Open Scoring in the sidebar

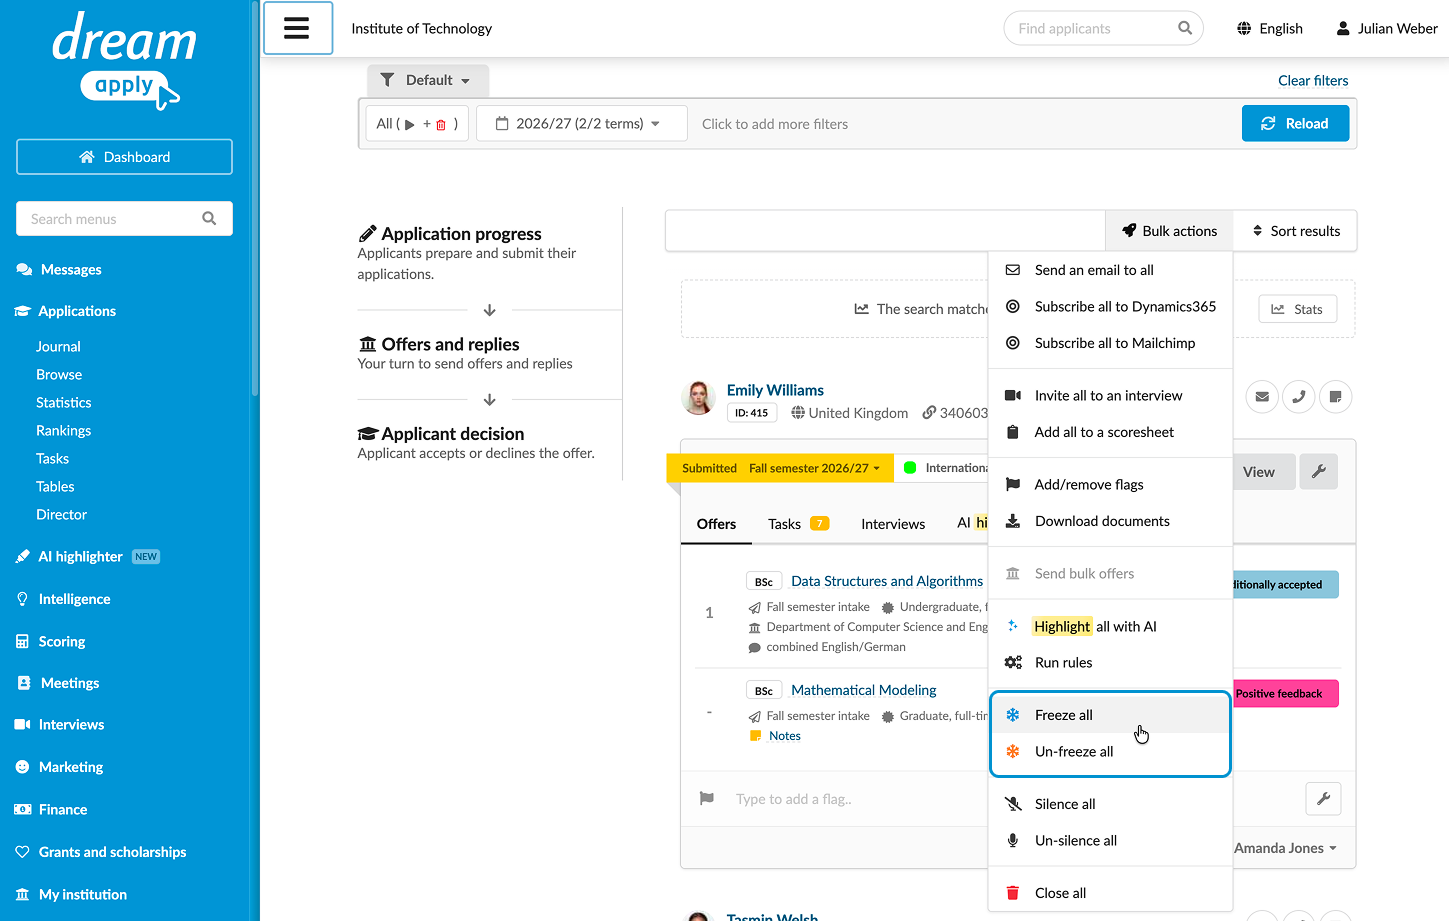(61, 642)
